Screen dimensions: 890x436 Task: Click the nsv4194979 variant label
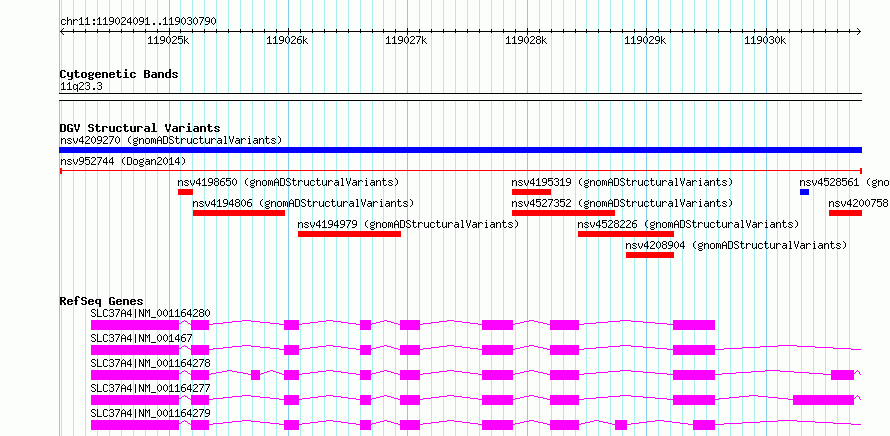(x=408, y=224)
